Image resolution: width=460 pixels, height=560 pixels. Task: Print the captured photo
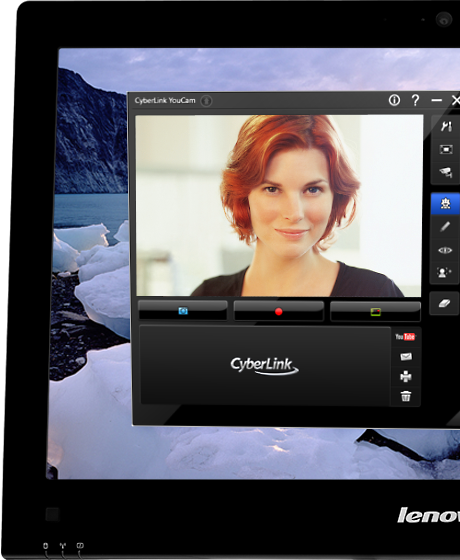406,376
